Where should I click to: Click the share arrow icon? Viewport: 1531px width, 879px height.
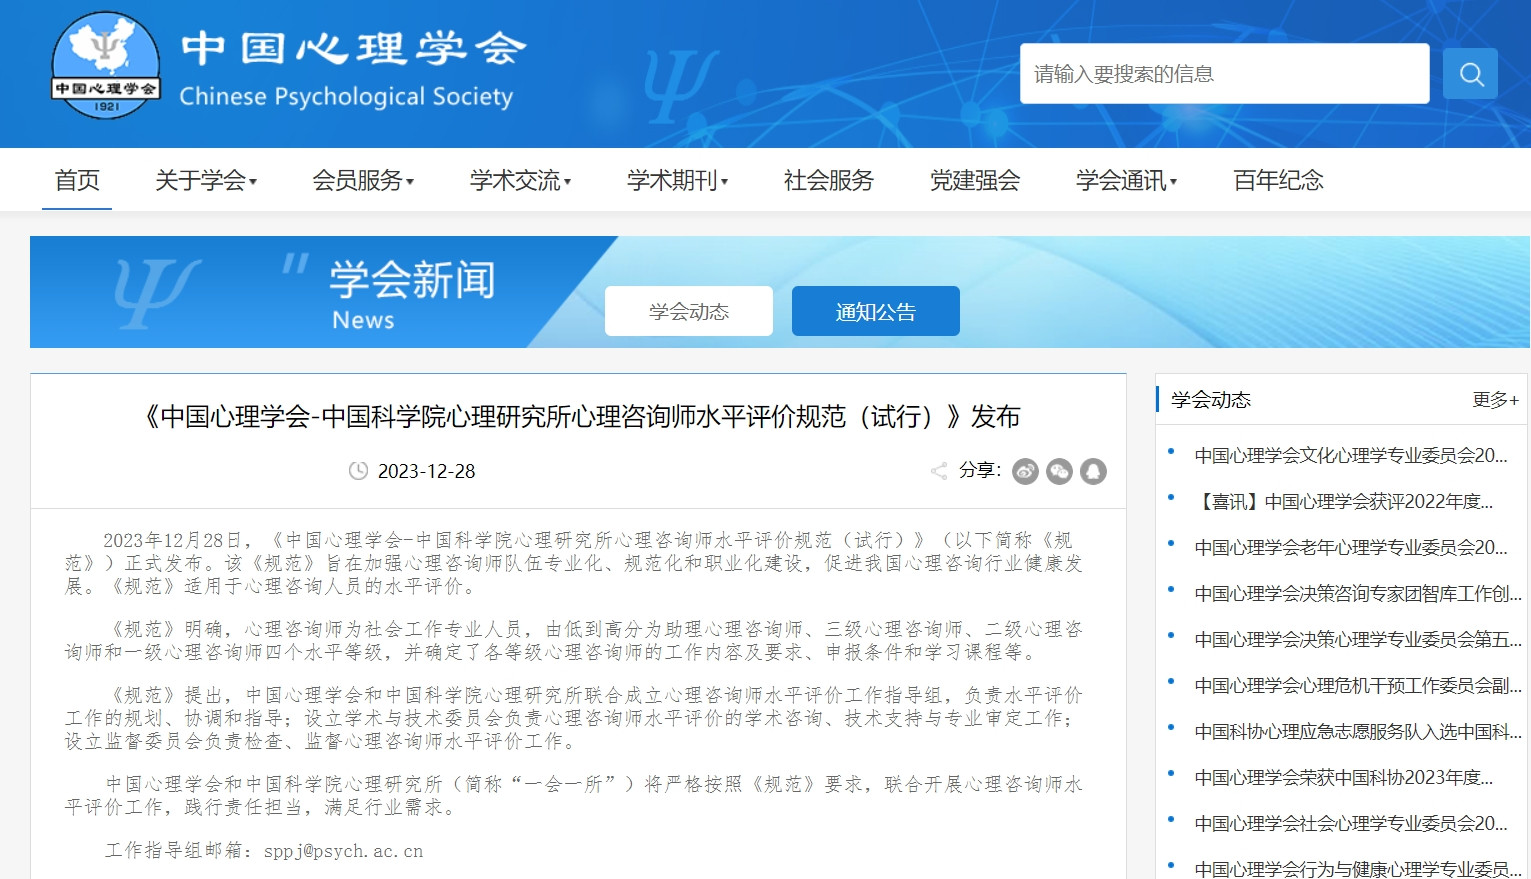pos(939,471)
